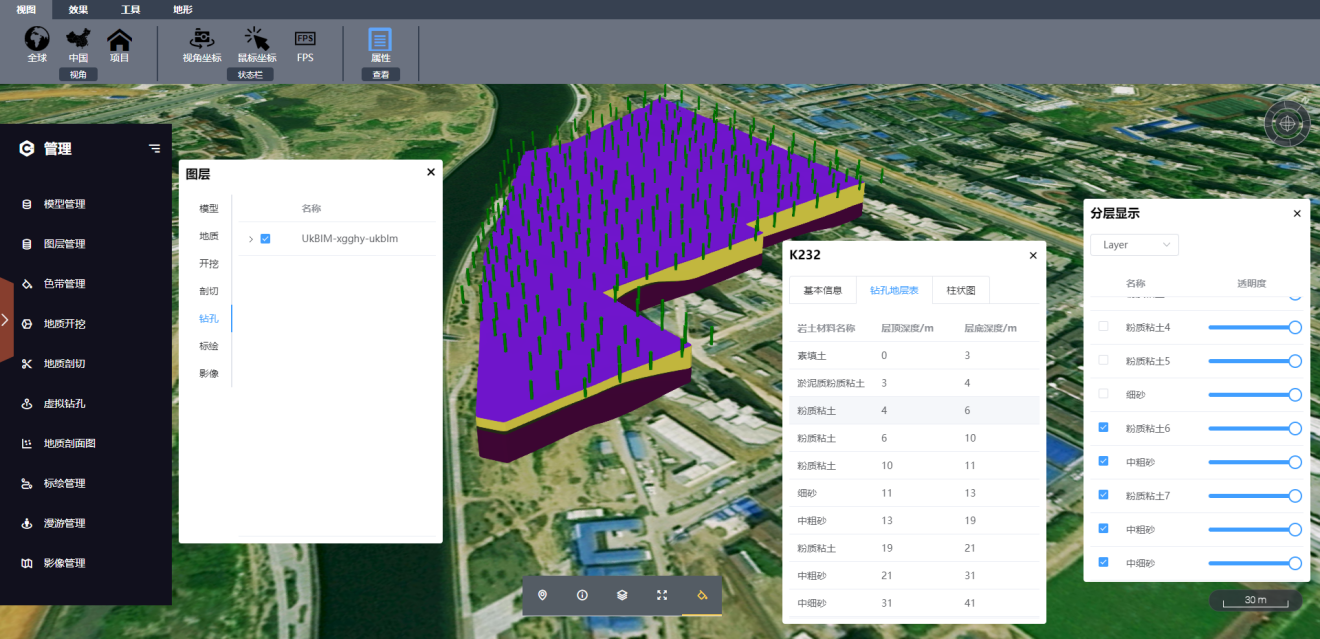Enable 鼠标坐标 cursor coordinate icon
This screenshot has height=639, width=1320.
257,39
